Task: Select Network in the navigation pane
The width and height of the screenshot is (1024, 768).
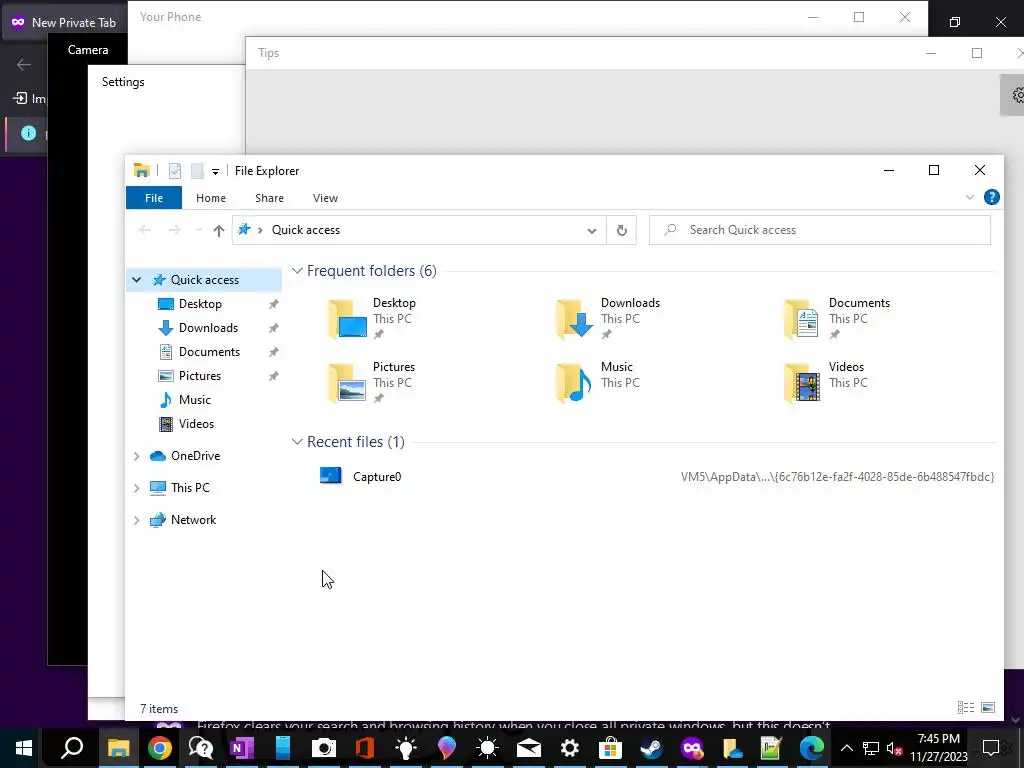Action: (193, 520)
